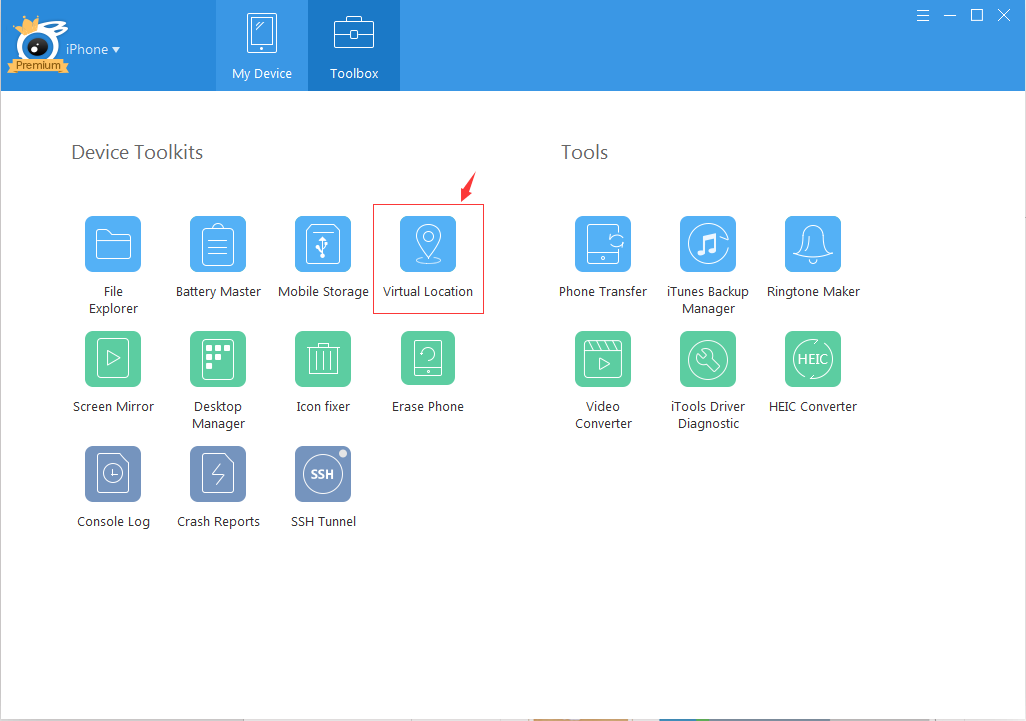Image resolution: width=1026 pixels, height=721 pixels.
Task: Select the Toolbox tab
Action: [x=354, y=46]
